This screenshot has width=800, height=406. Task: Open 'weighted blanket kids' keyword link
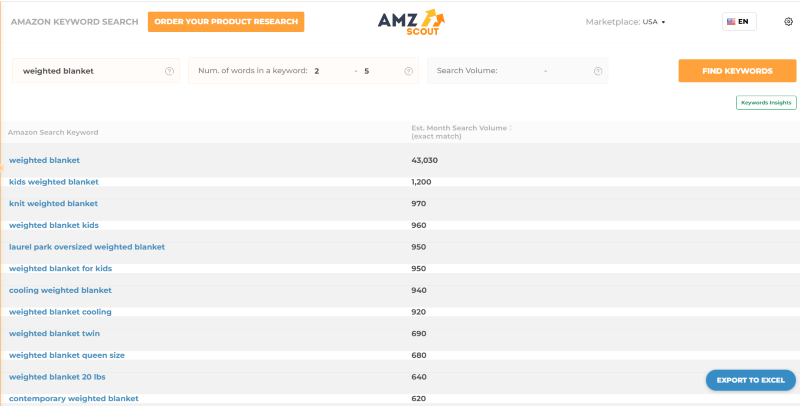[54, 225]
